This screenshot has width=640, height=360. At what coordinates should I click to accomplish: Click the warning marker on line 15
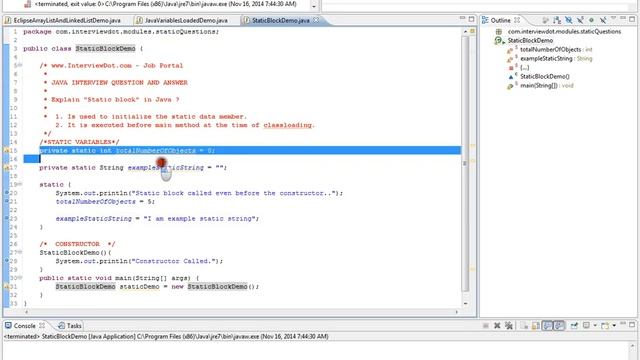[x=6, y=151]
